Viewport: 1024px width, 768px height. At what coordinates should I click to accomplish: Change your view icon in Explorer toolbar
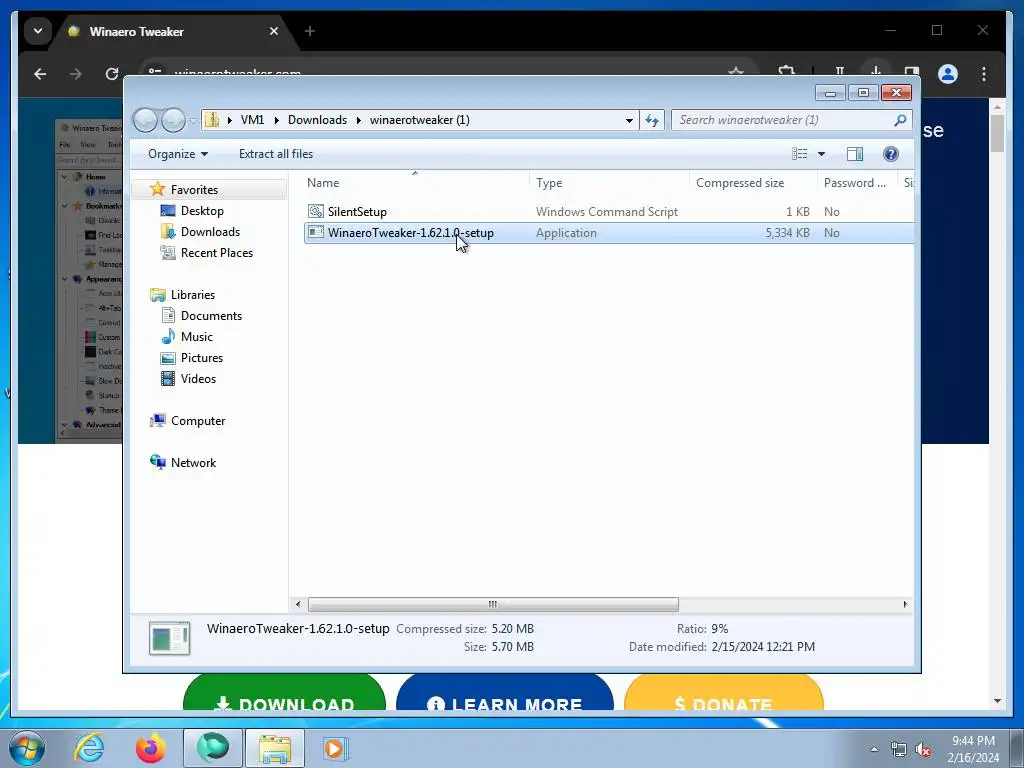point(799,153)
